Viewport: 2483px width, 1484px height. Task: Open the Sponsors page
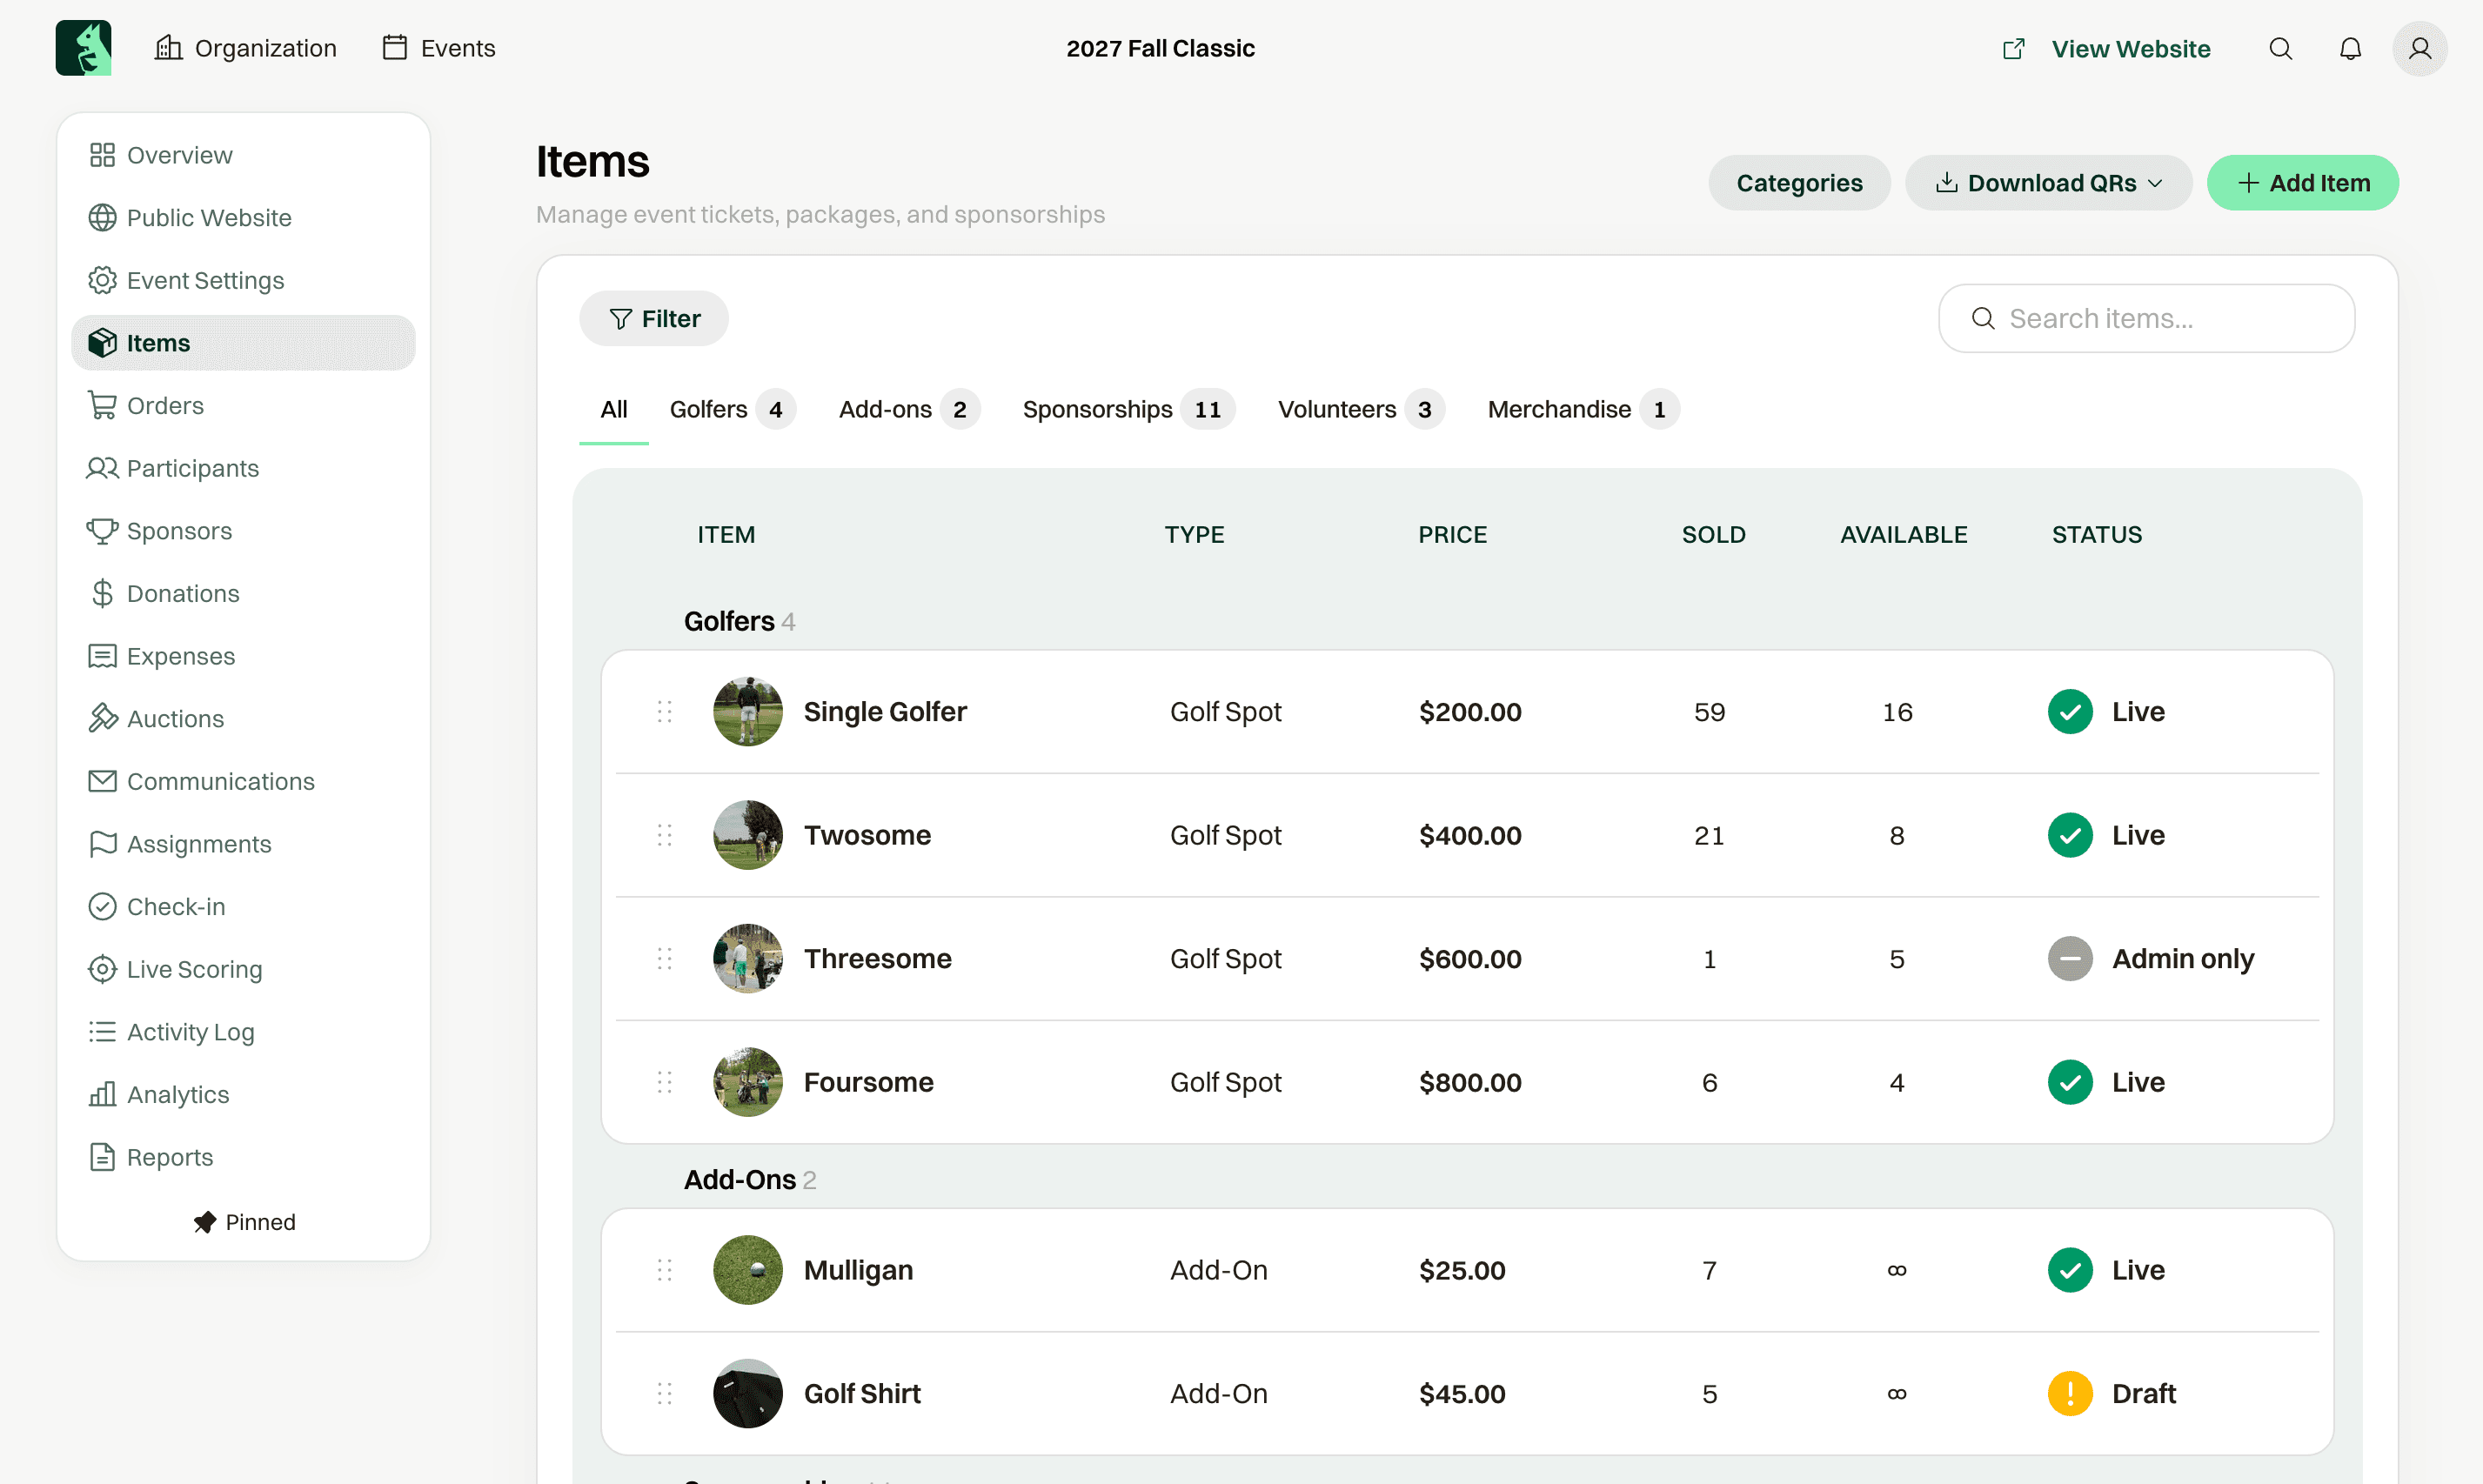pos(243,531)
